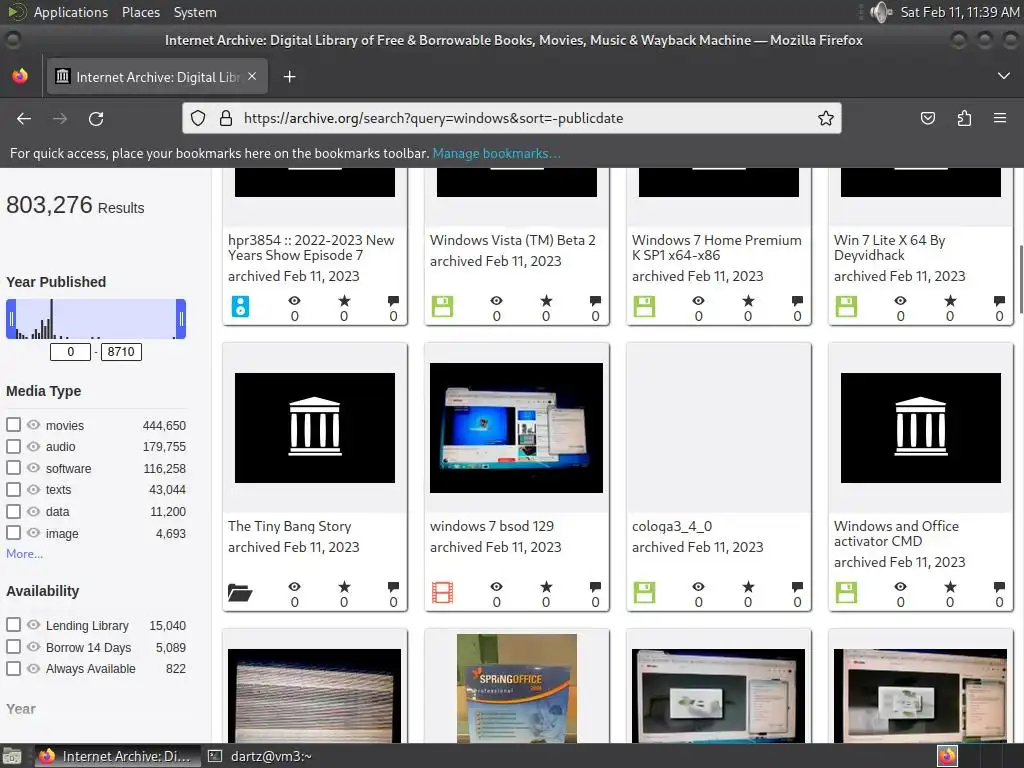Click left handle of Year Published slider
Screen dimensions: 1024x768
(x=11, y=319)
